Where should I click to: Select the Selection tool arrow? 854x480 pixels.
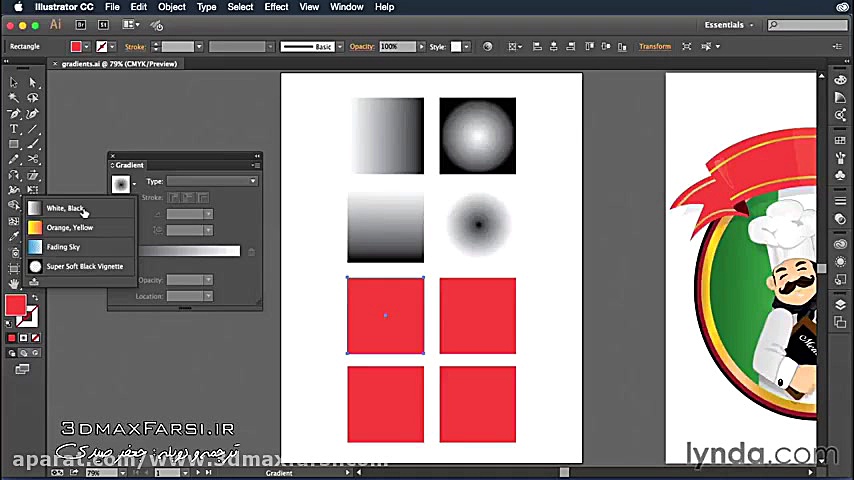coord(14,82)
